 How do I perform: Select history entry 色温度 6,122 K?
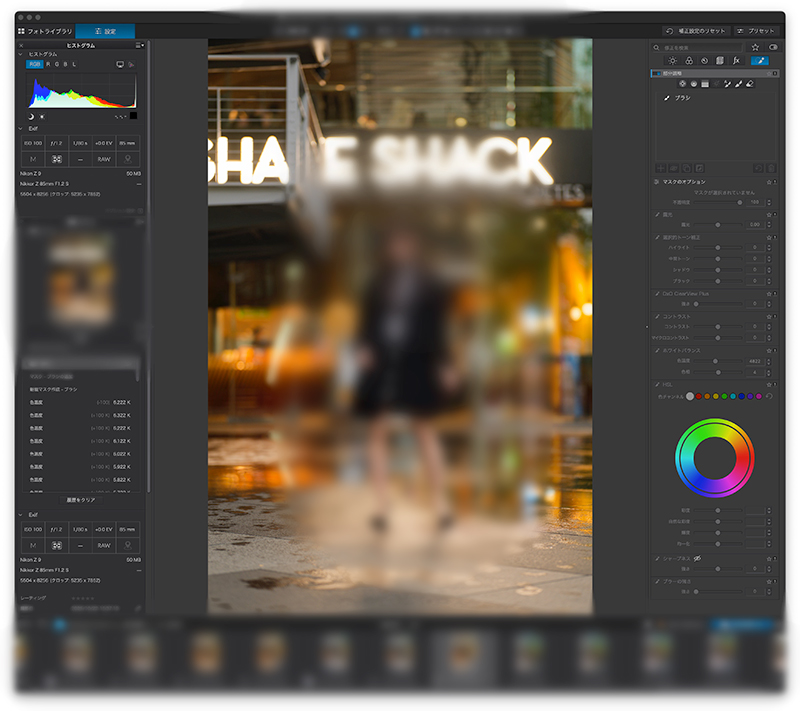click(x=80, y=441)
